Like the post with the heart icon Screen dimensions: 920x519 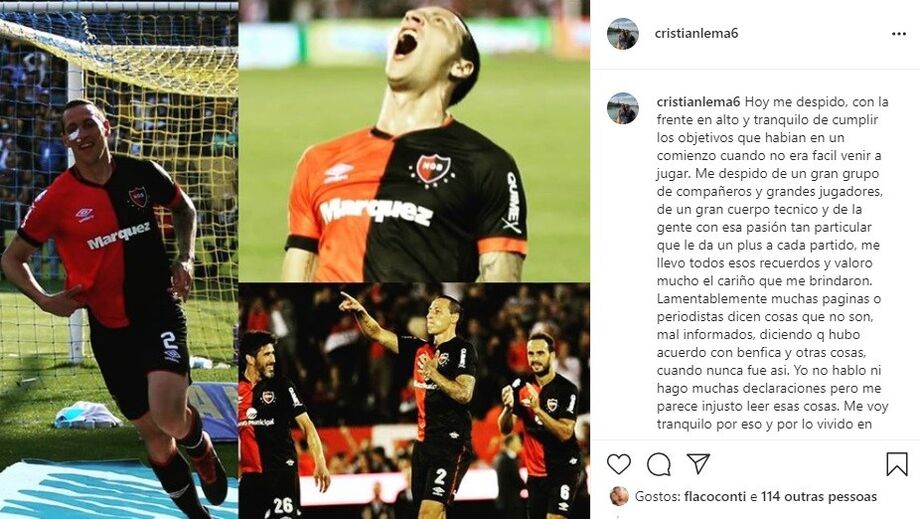pos(618,464)
